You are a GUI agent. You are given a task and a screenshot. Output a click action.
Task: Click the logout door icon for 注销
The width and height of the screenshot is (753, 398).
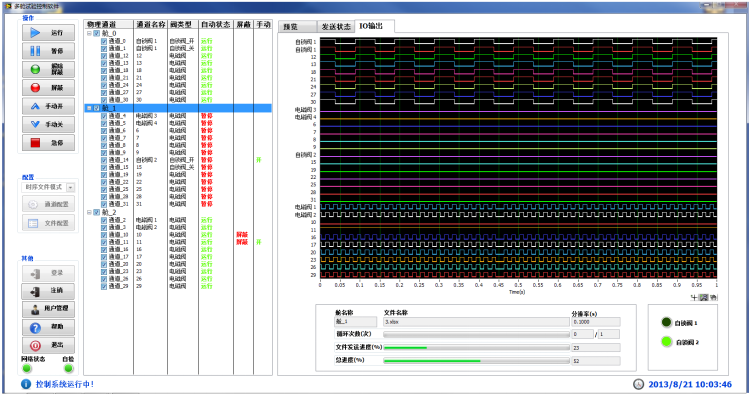35,291
